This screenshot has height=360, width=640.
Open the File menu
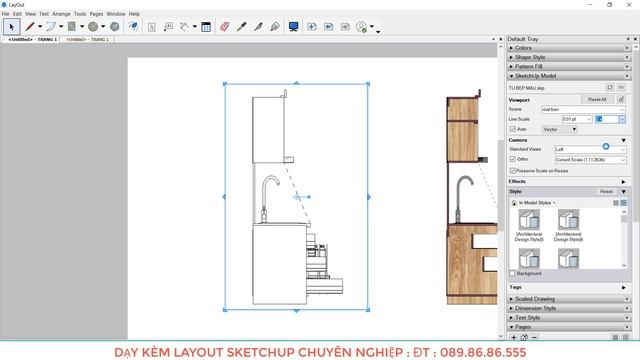[x=5, y=14]
